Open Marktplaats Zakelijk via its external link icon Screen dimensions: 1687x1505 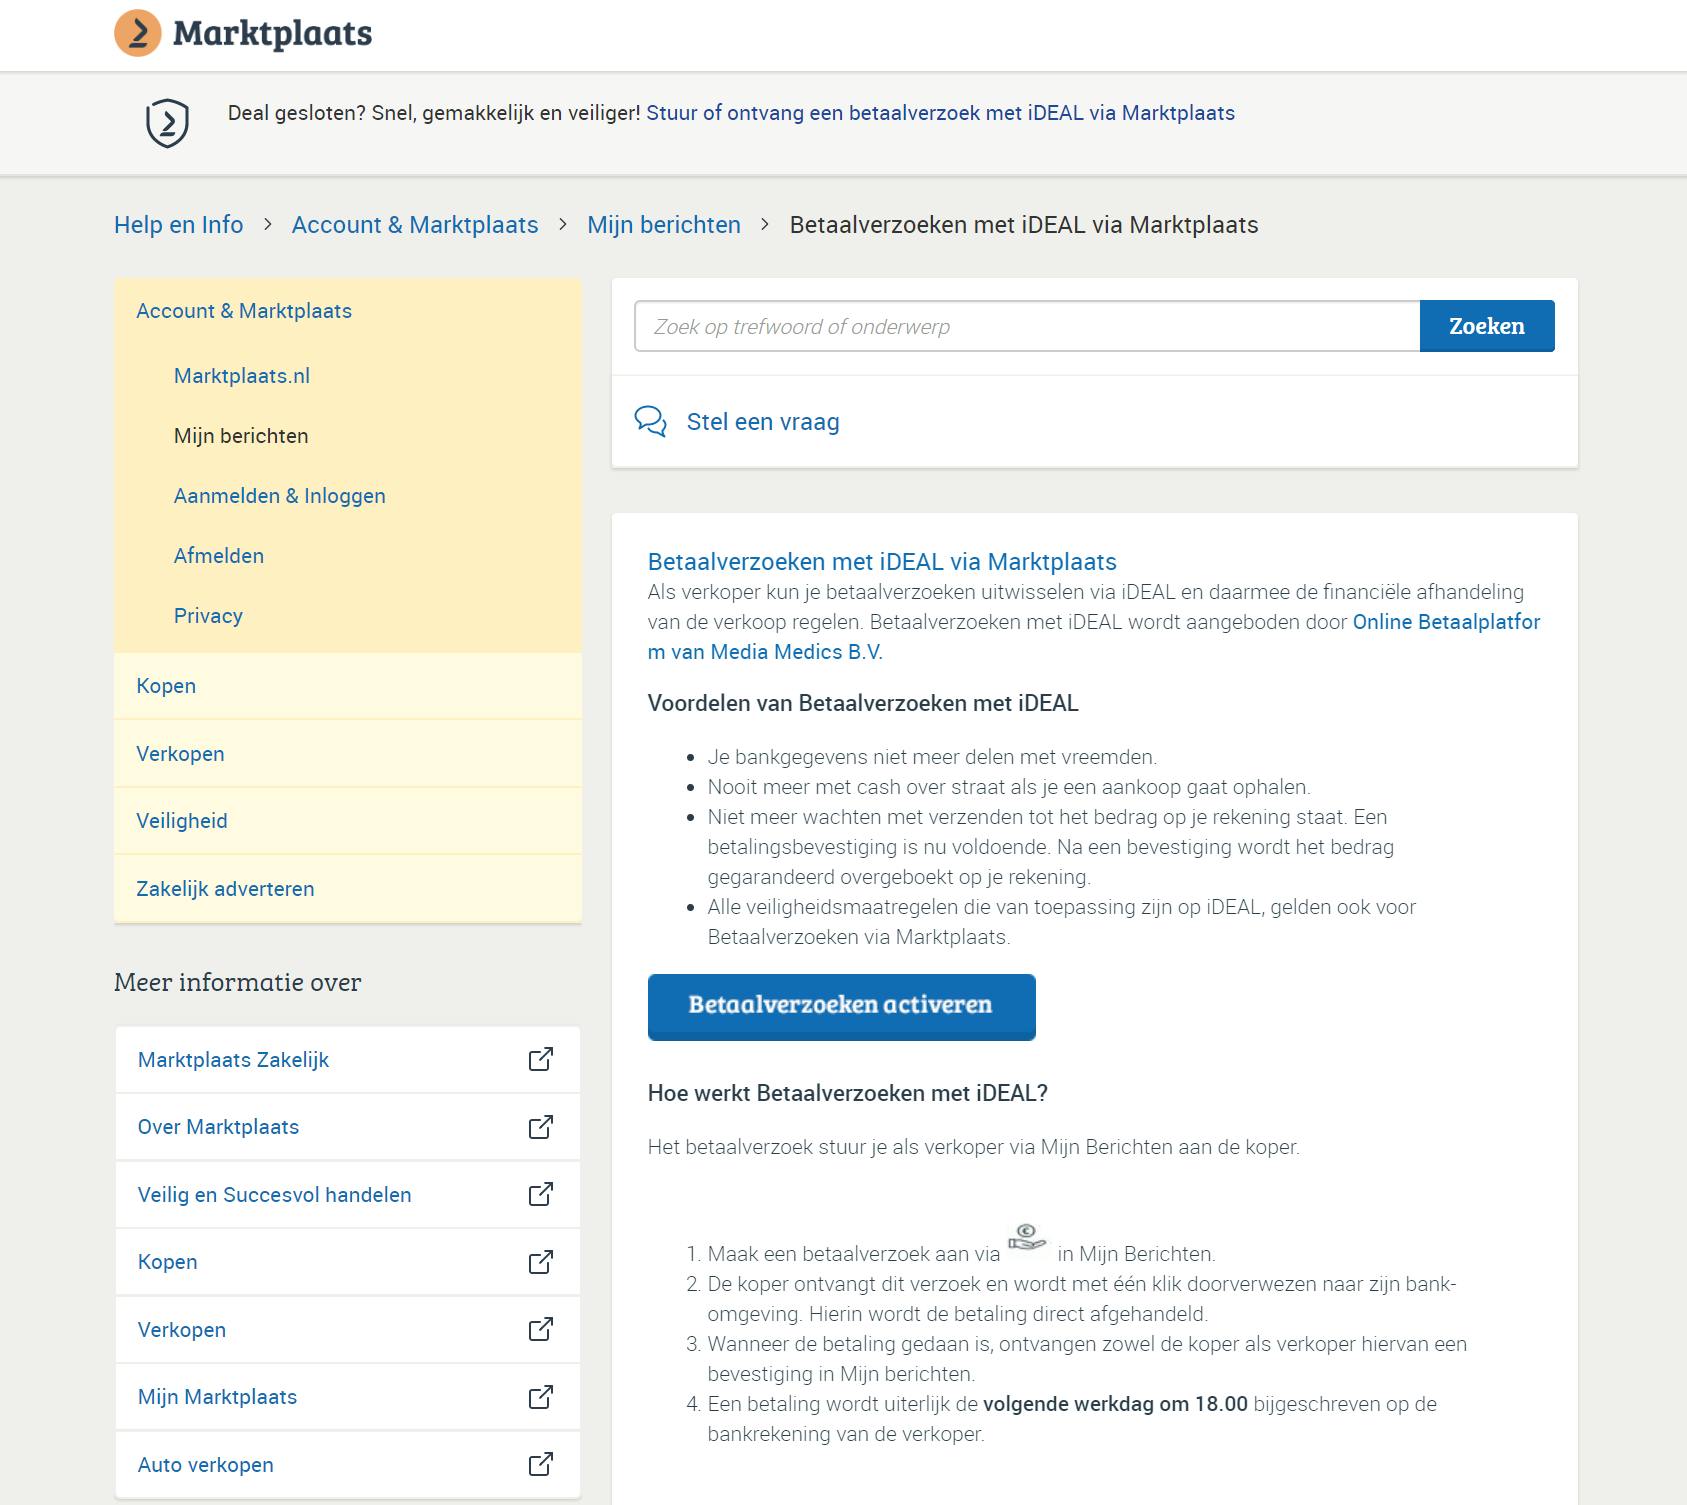click(x=540, y=1059)
